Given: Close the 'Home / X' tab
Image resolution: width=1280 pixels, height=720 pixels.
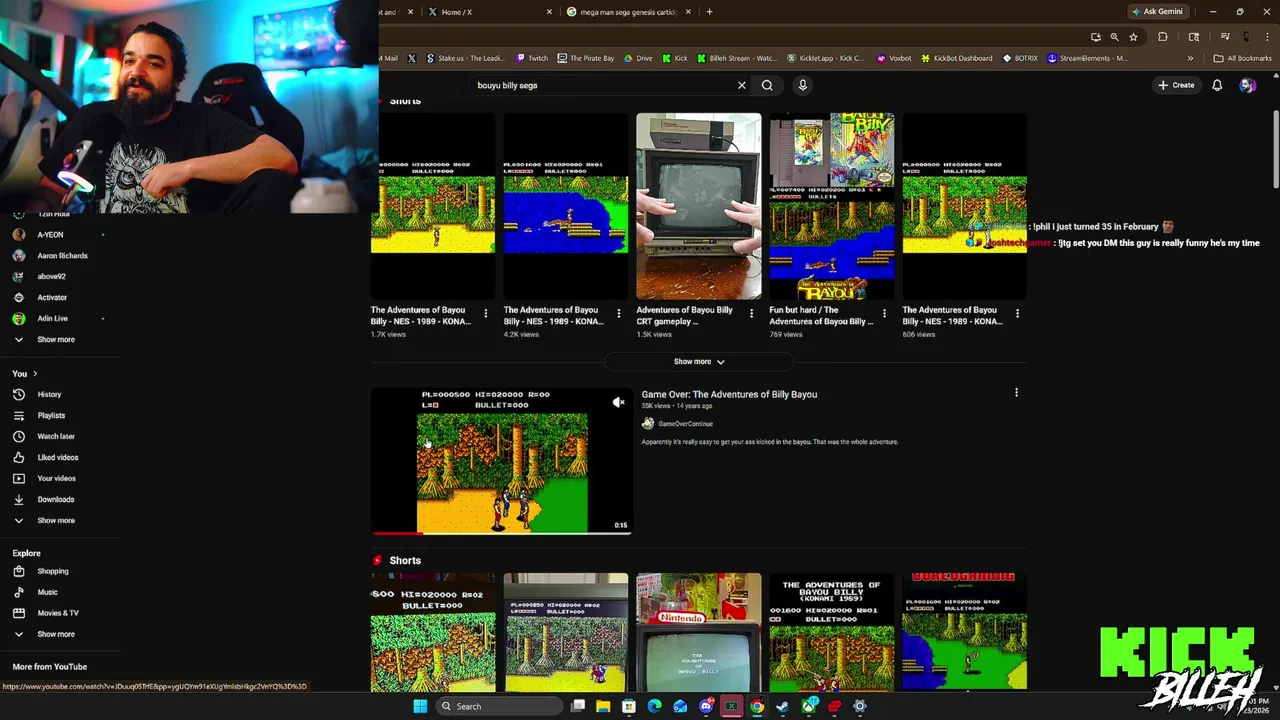Looking at the screenshot, I should click(x=549, y=12).
